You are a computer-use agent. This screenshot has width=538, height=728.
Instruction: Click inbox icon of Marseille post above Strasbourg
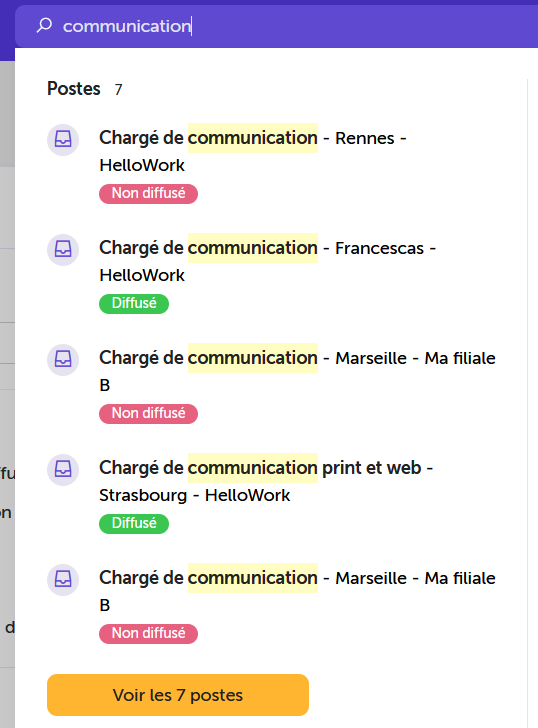pos(63,359)
